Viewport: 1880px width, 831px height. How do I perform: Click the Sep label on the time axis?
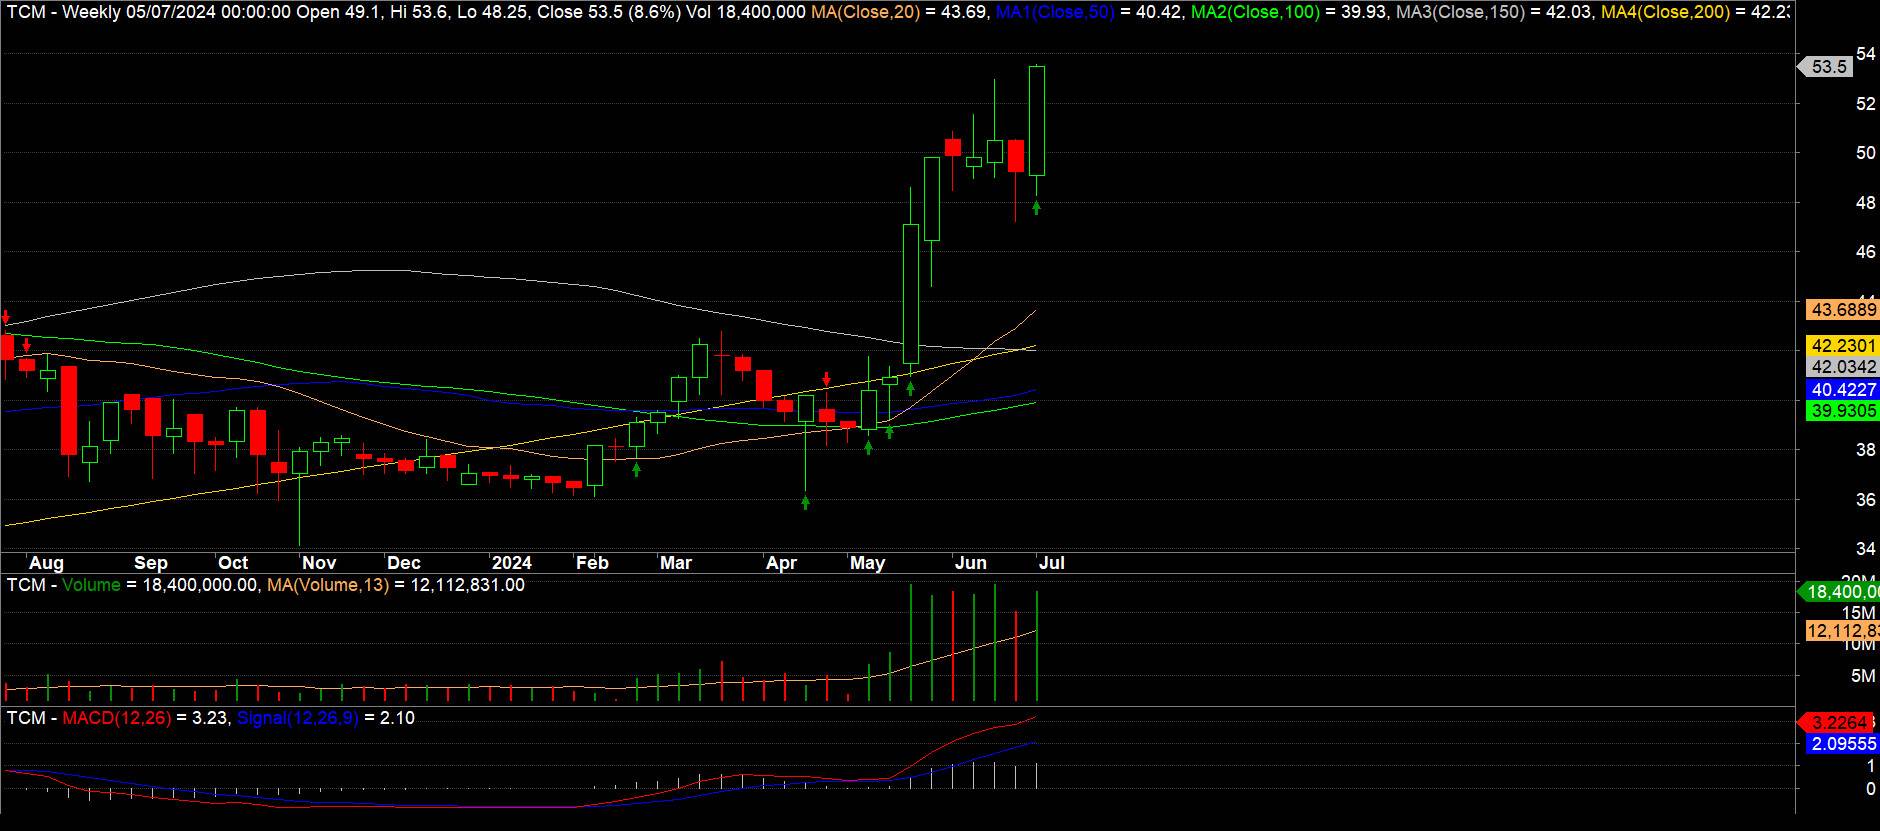coord(151,563)
